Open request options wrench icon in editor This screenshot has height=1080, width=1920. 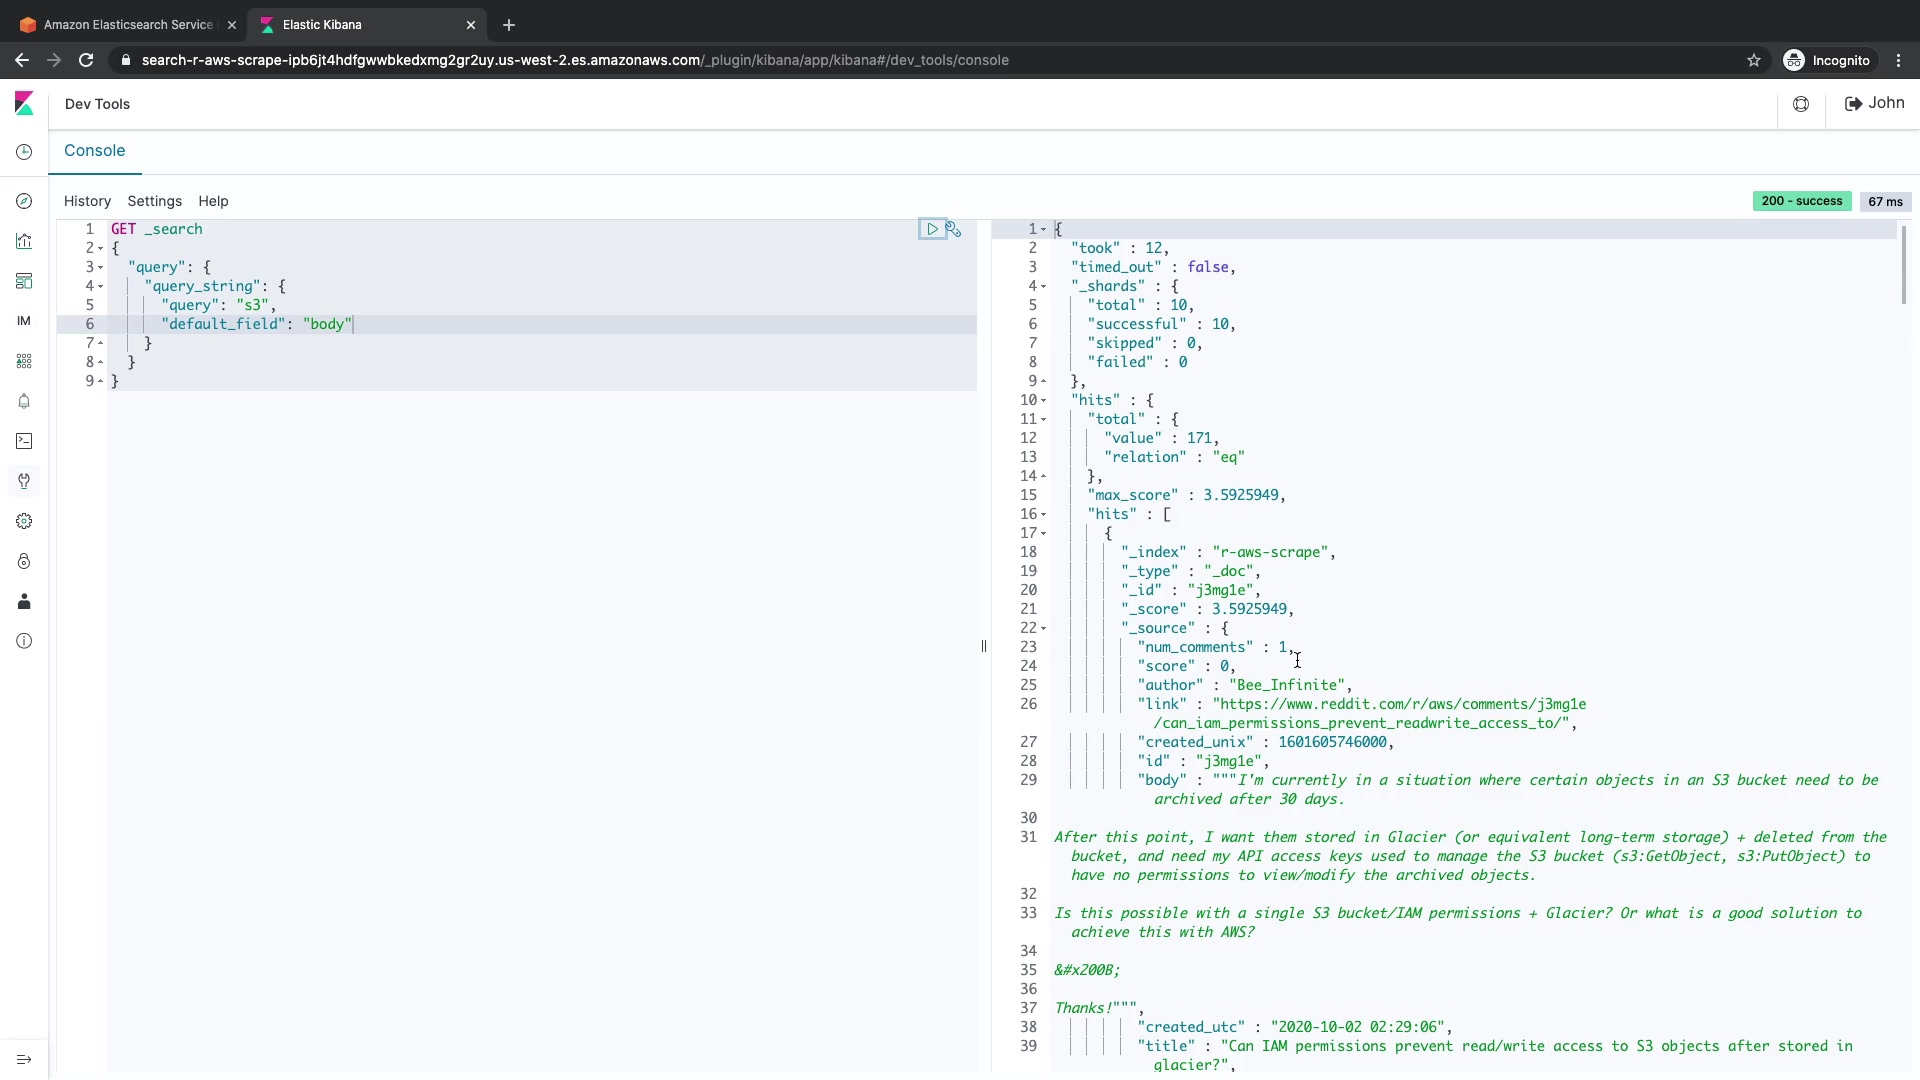tap(954, 229)
